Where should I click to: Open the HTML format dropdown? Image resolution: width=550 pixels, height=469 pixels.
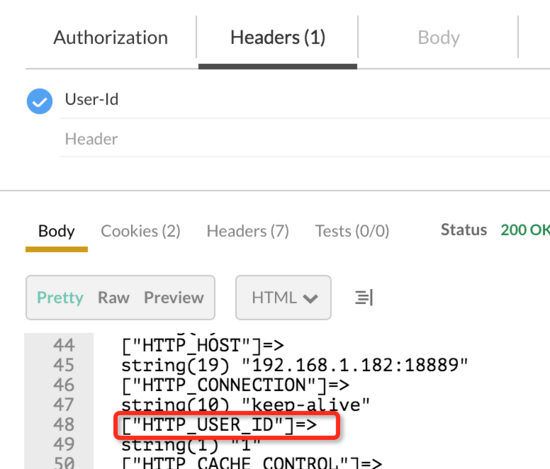coord(283,297)
